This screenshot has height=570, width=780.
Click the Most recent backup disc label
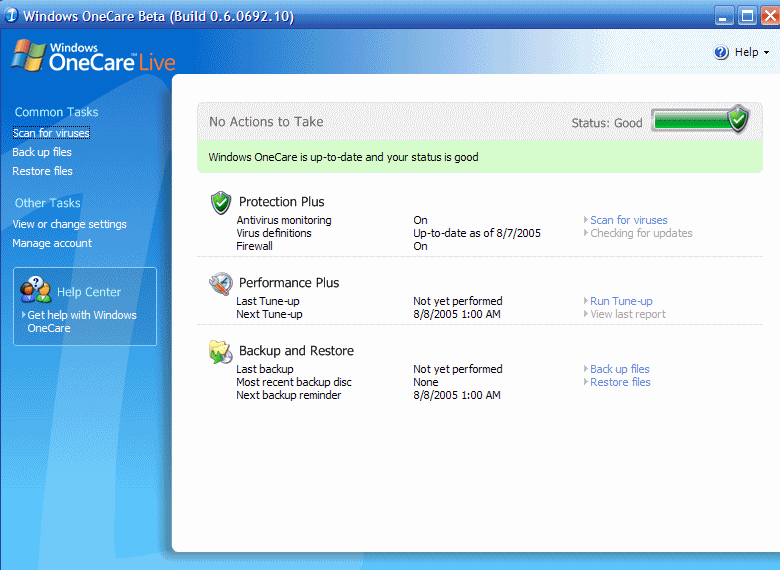[x=294, y=382]
